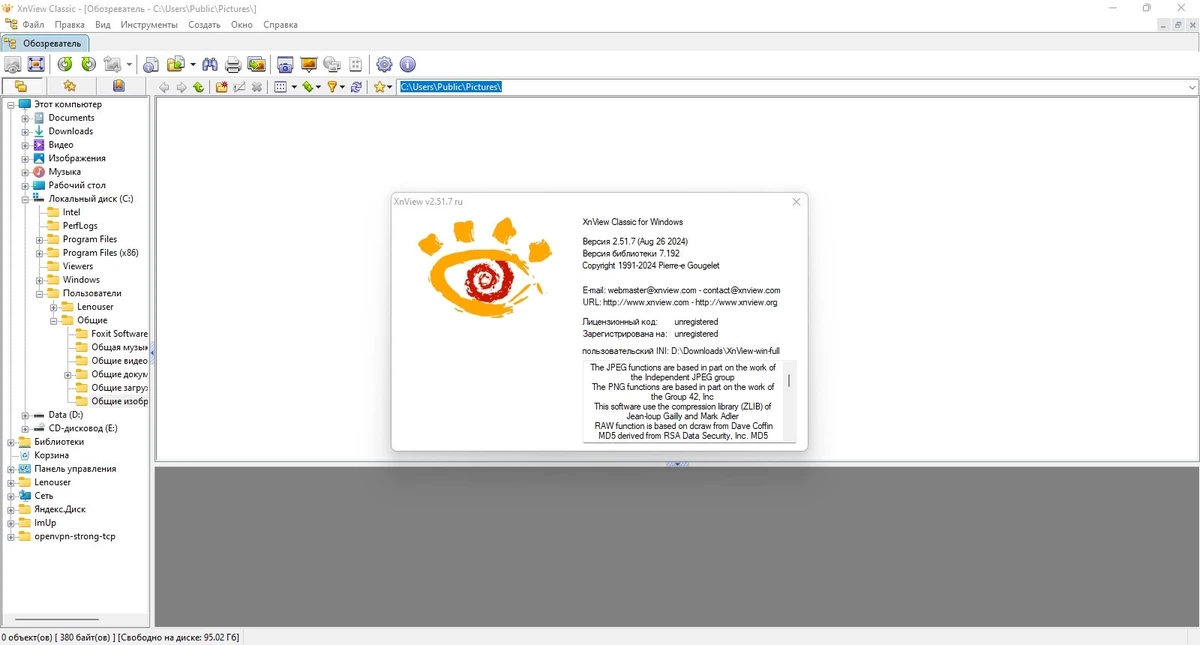
Task: Click the http://www.xnview.com URL text
Action: coord(646,302)
